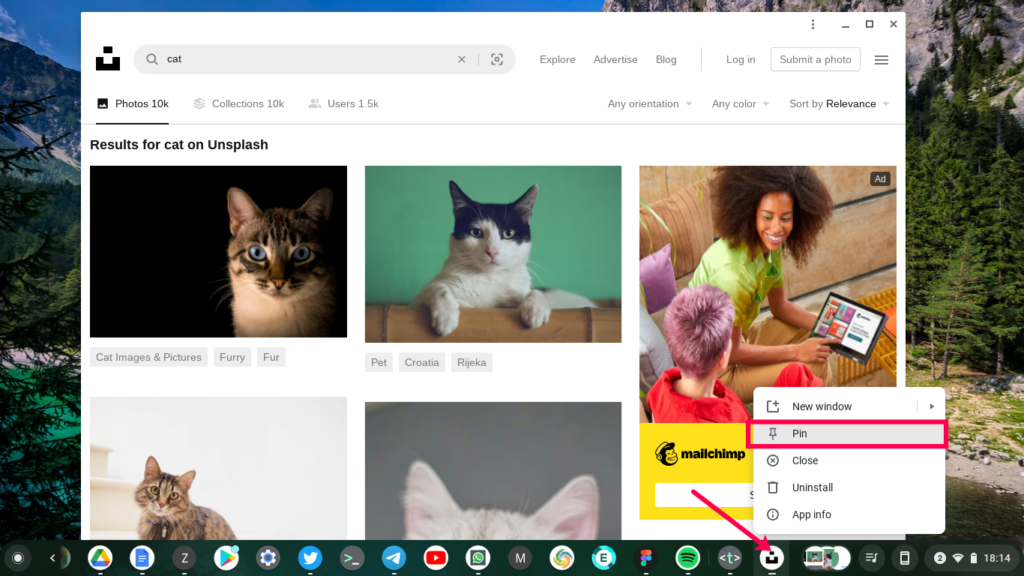Open the tabby cat on white background photo
Image resolution: width=1024 pixels, height=576 pixels.
(218, 468)
